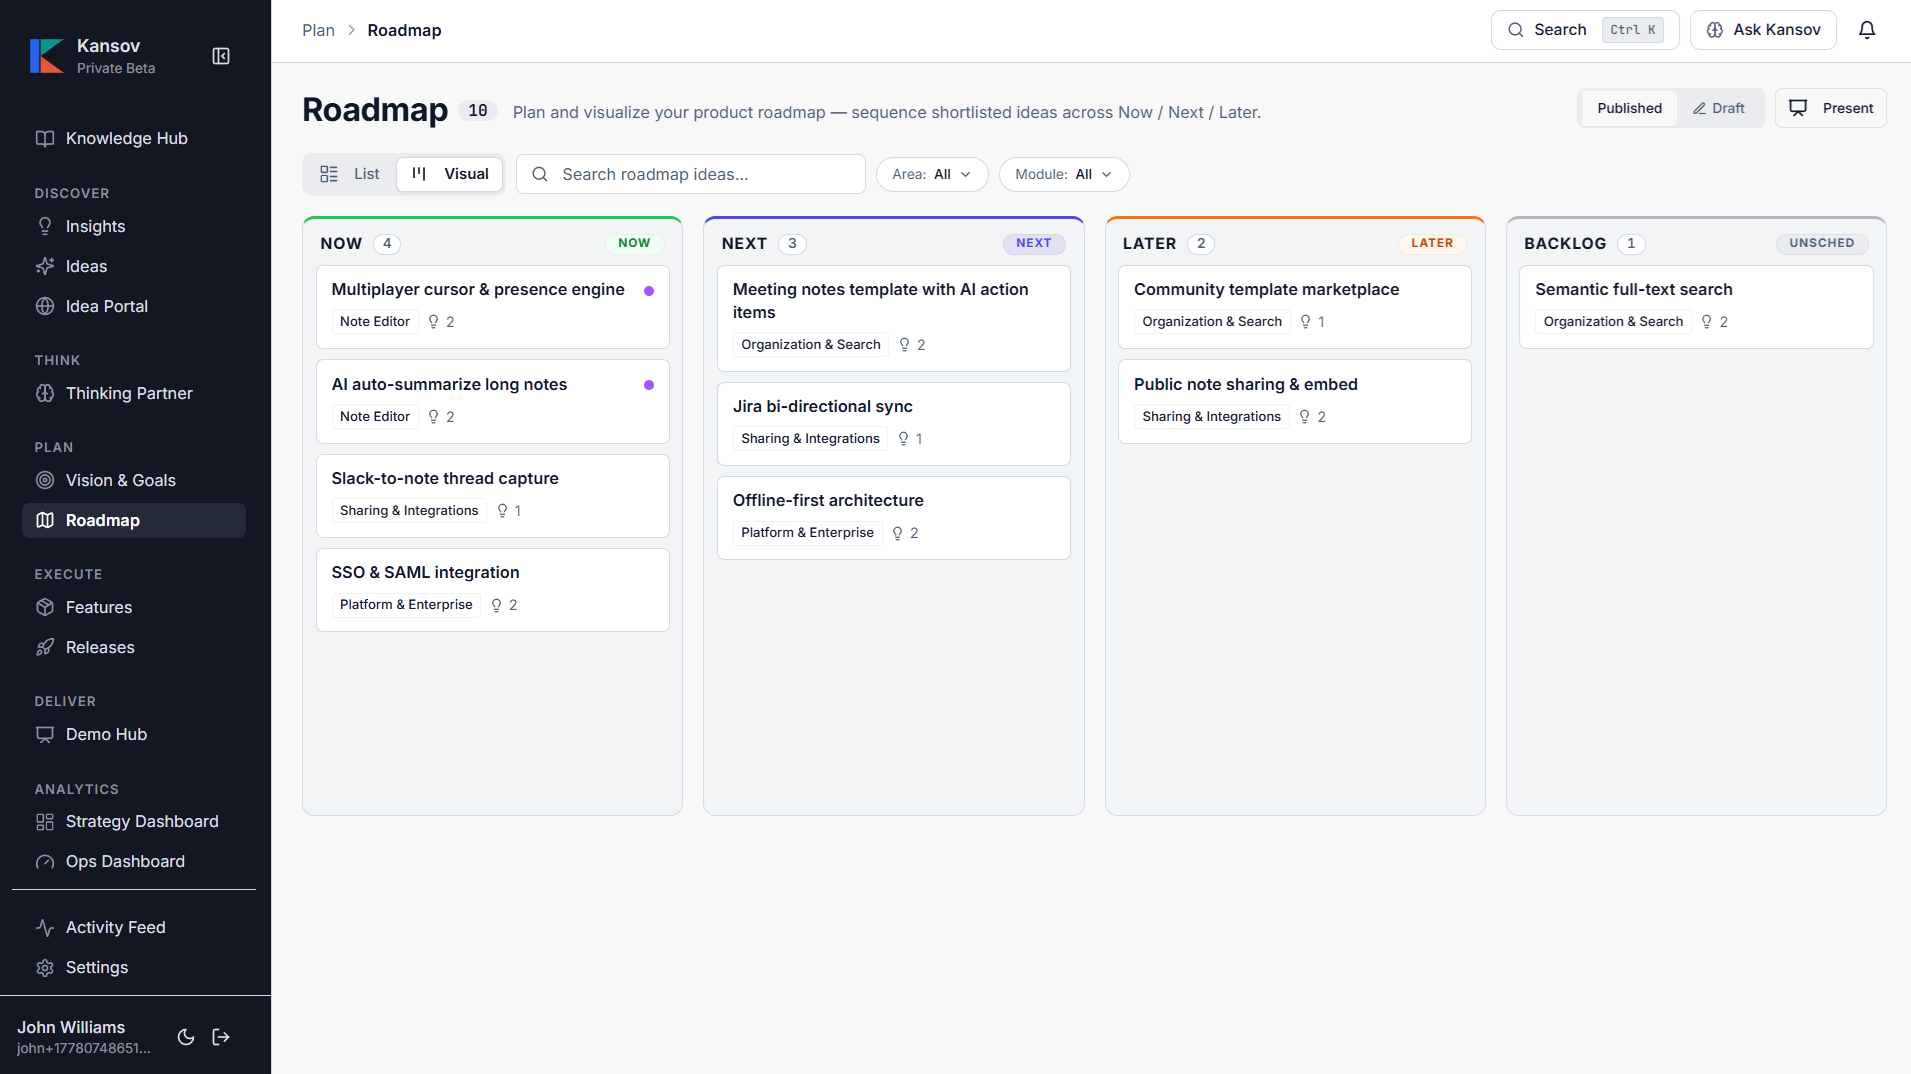The width and height of the screenshot is (1911, 1074).
Task: Open AI auto-summarize long notes card
Action: click(x=493, y=401)
